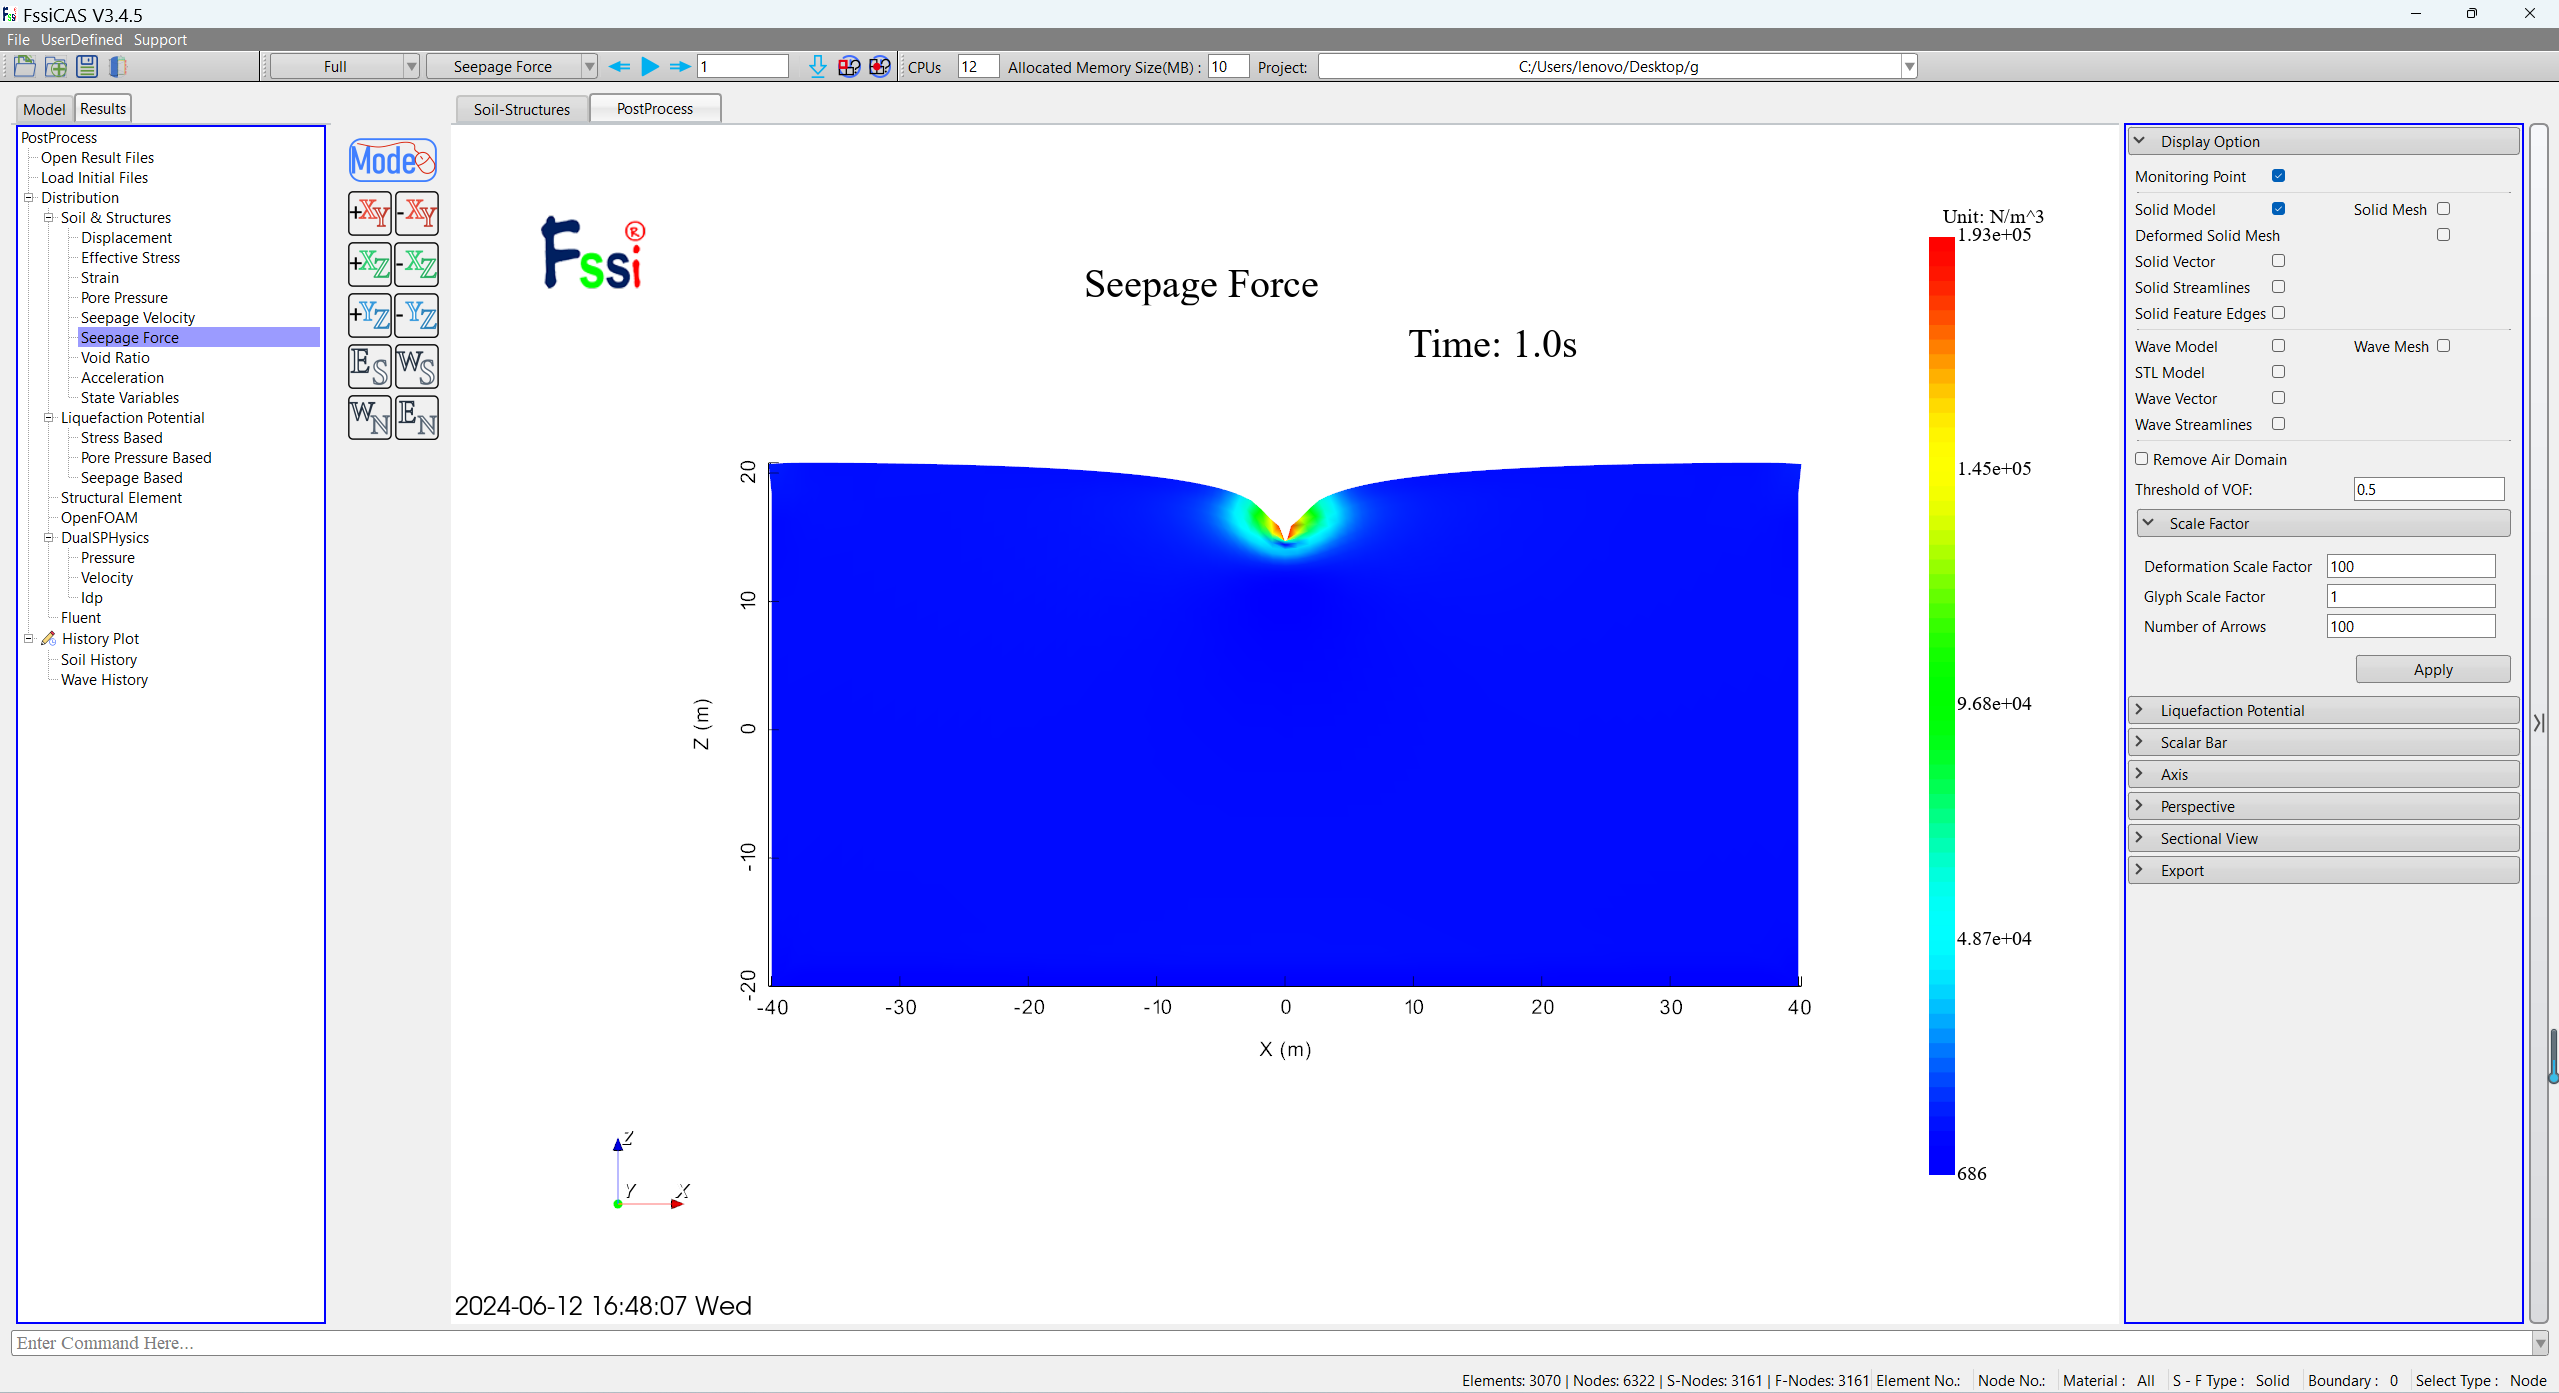
Task: Enable the Solid Feature Edges checkbox
Action: click(x=2278, y=313)
